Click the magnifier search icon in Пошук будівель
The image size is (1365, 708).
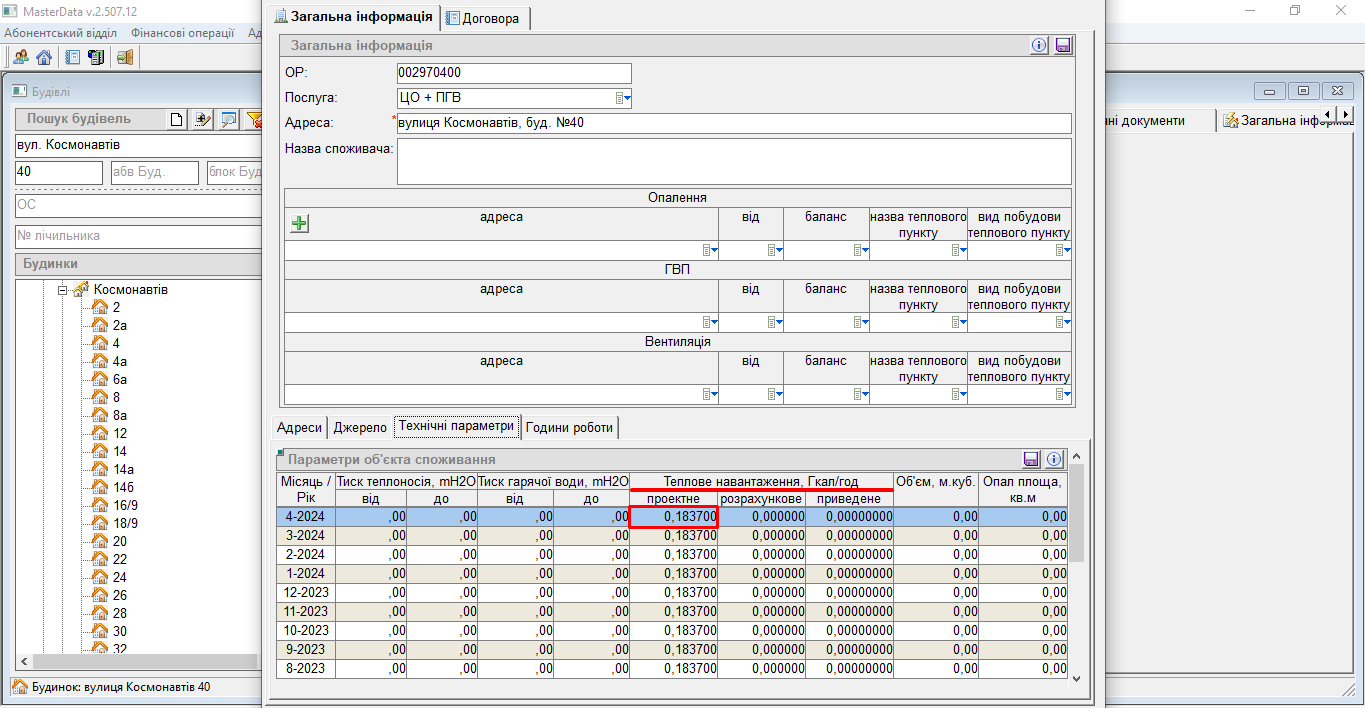pos(229,120)
